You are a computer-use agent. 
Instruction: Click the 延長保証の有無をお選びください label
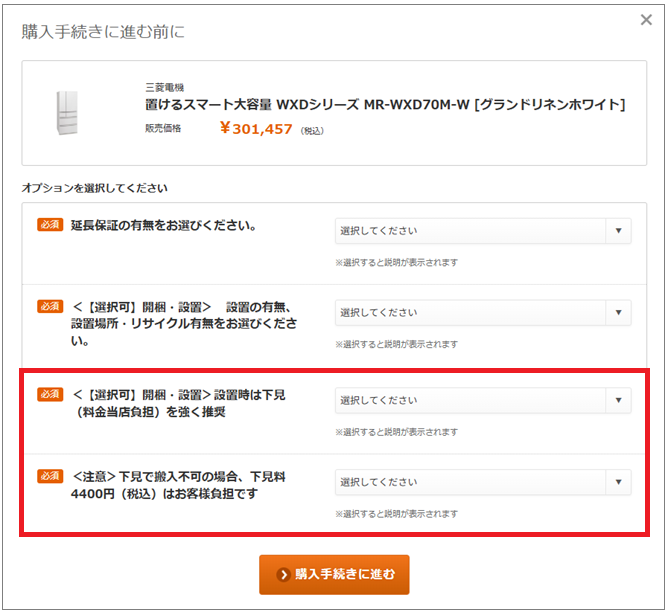tap(164, 225)
